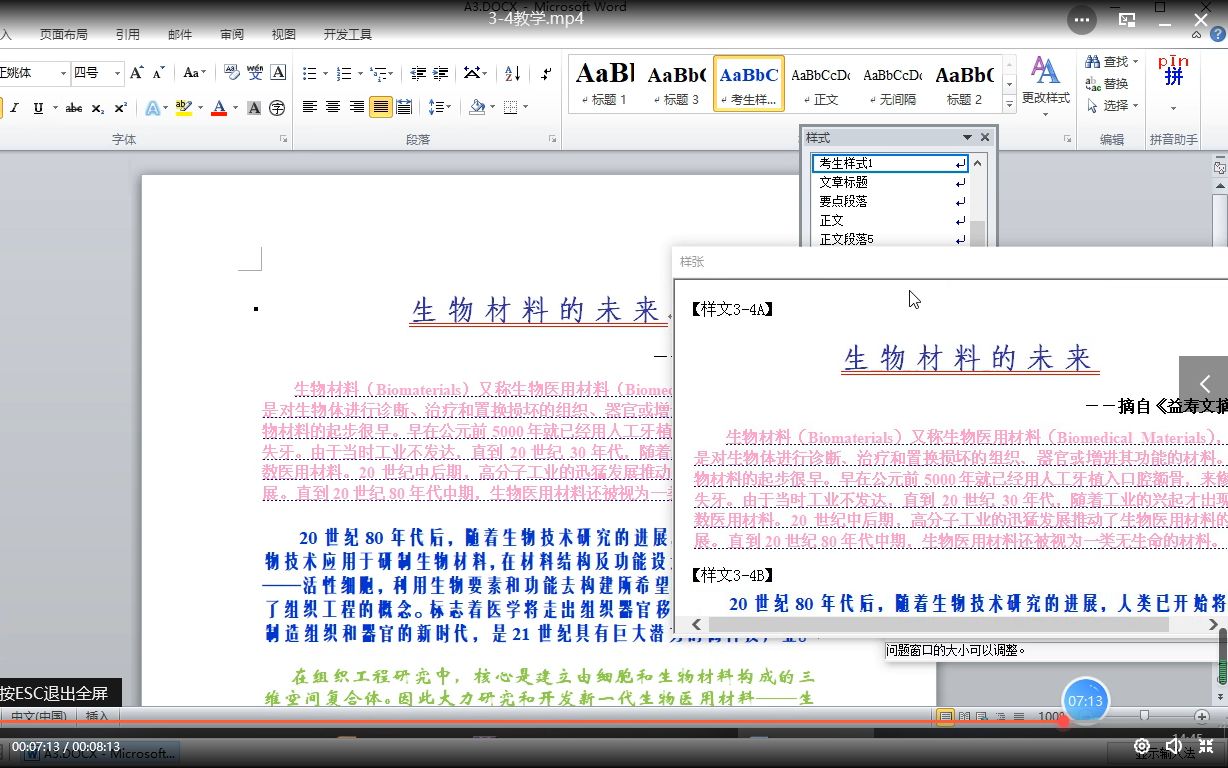Image resolution: width=1228 pixels, height=768 pixels.
Task: Open the font name combo box showing 正姚体
Action: tap(30, 72)
